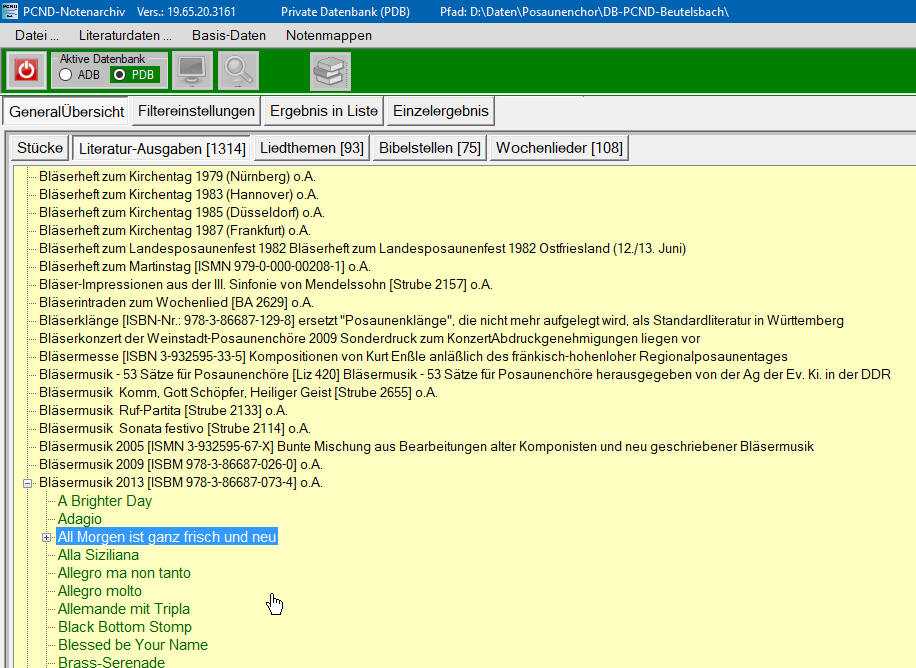Select the piece Brass-Serenade
The image size is (916, 668).
click(x=111, y=662)
